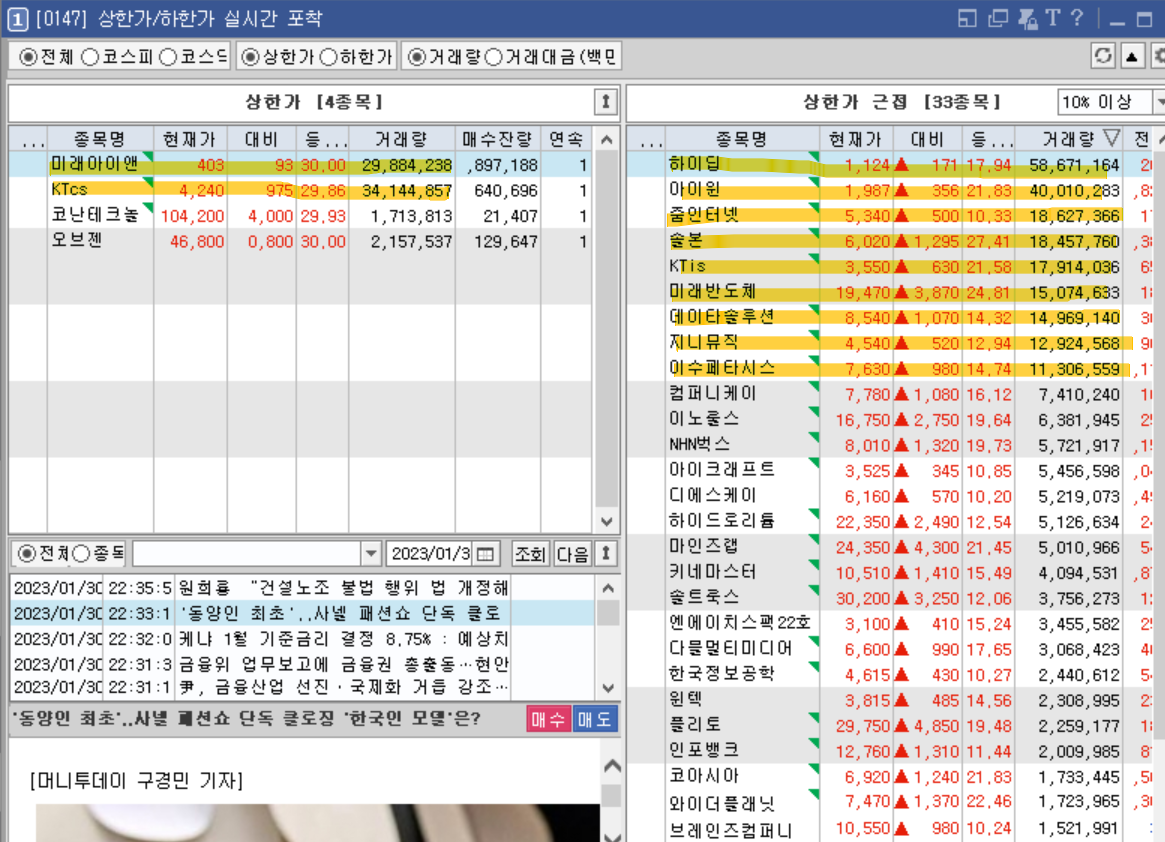Click the window number 1 icon in title bar

click(x=18, y=19)
